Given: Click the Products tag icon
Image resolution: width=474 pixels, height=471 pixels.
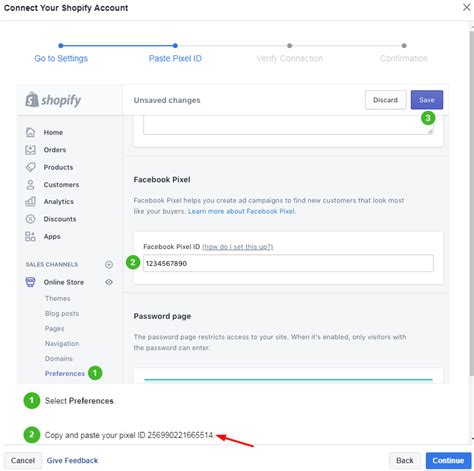Looking at the screenshot, I should point(30,167).
